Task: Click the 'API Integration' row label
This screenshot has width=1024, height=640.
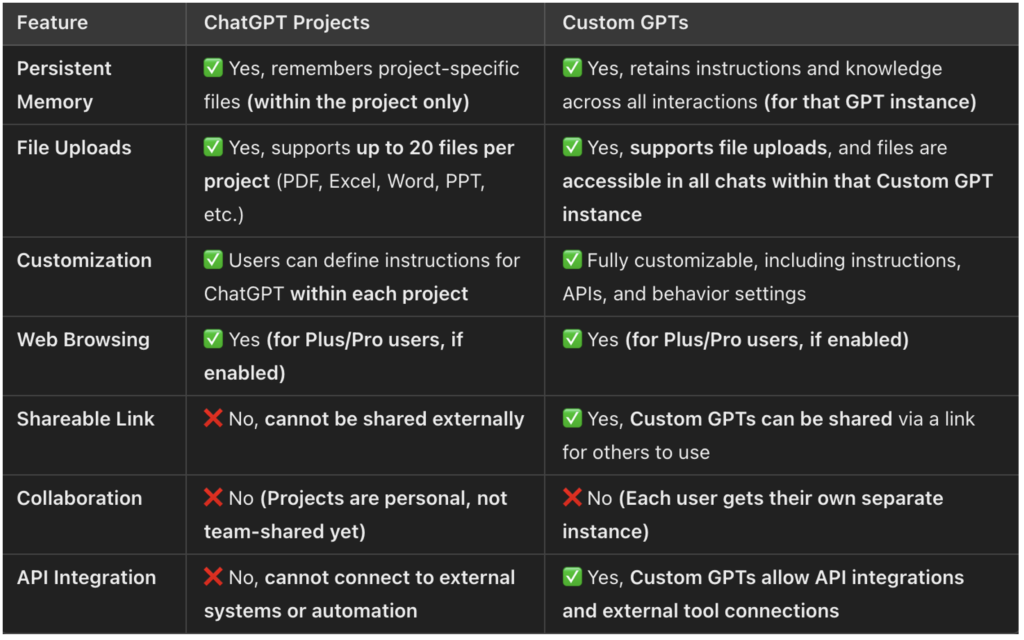Action: [x=86, y=577]
